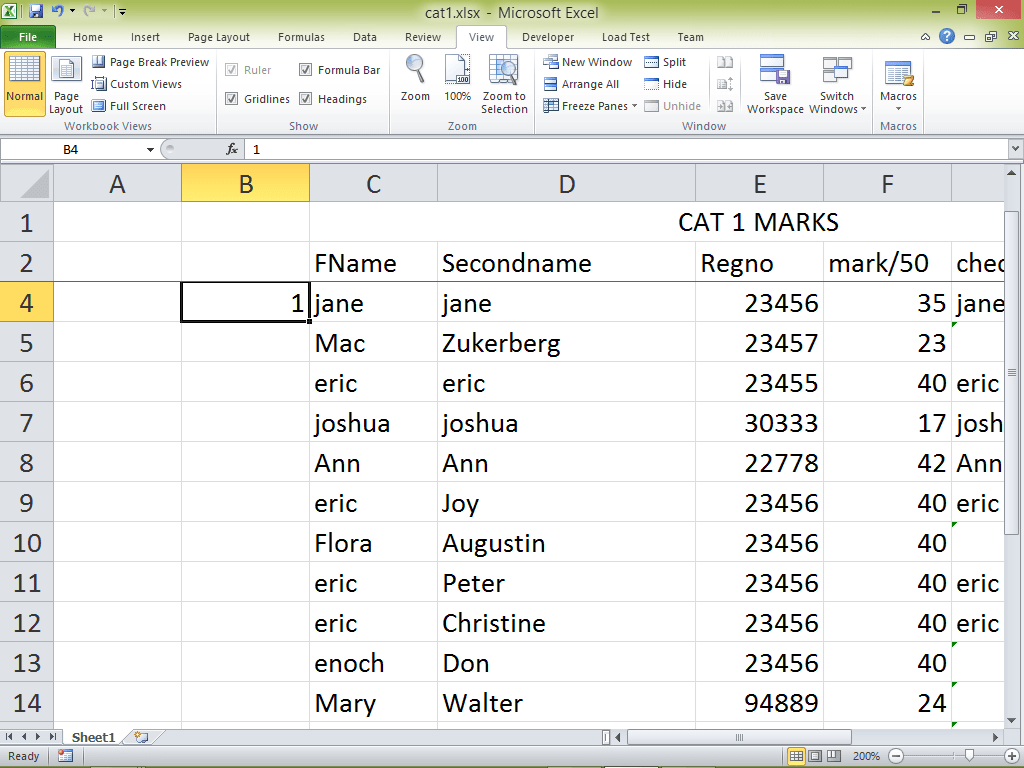The image size is (1024, 768).
Task: Click the Save Workspace button
Action: (x=775, y=85)
